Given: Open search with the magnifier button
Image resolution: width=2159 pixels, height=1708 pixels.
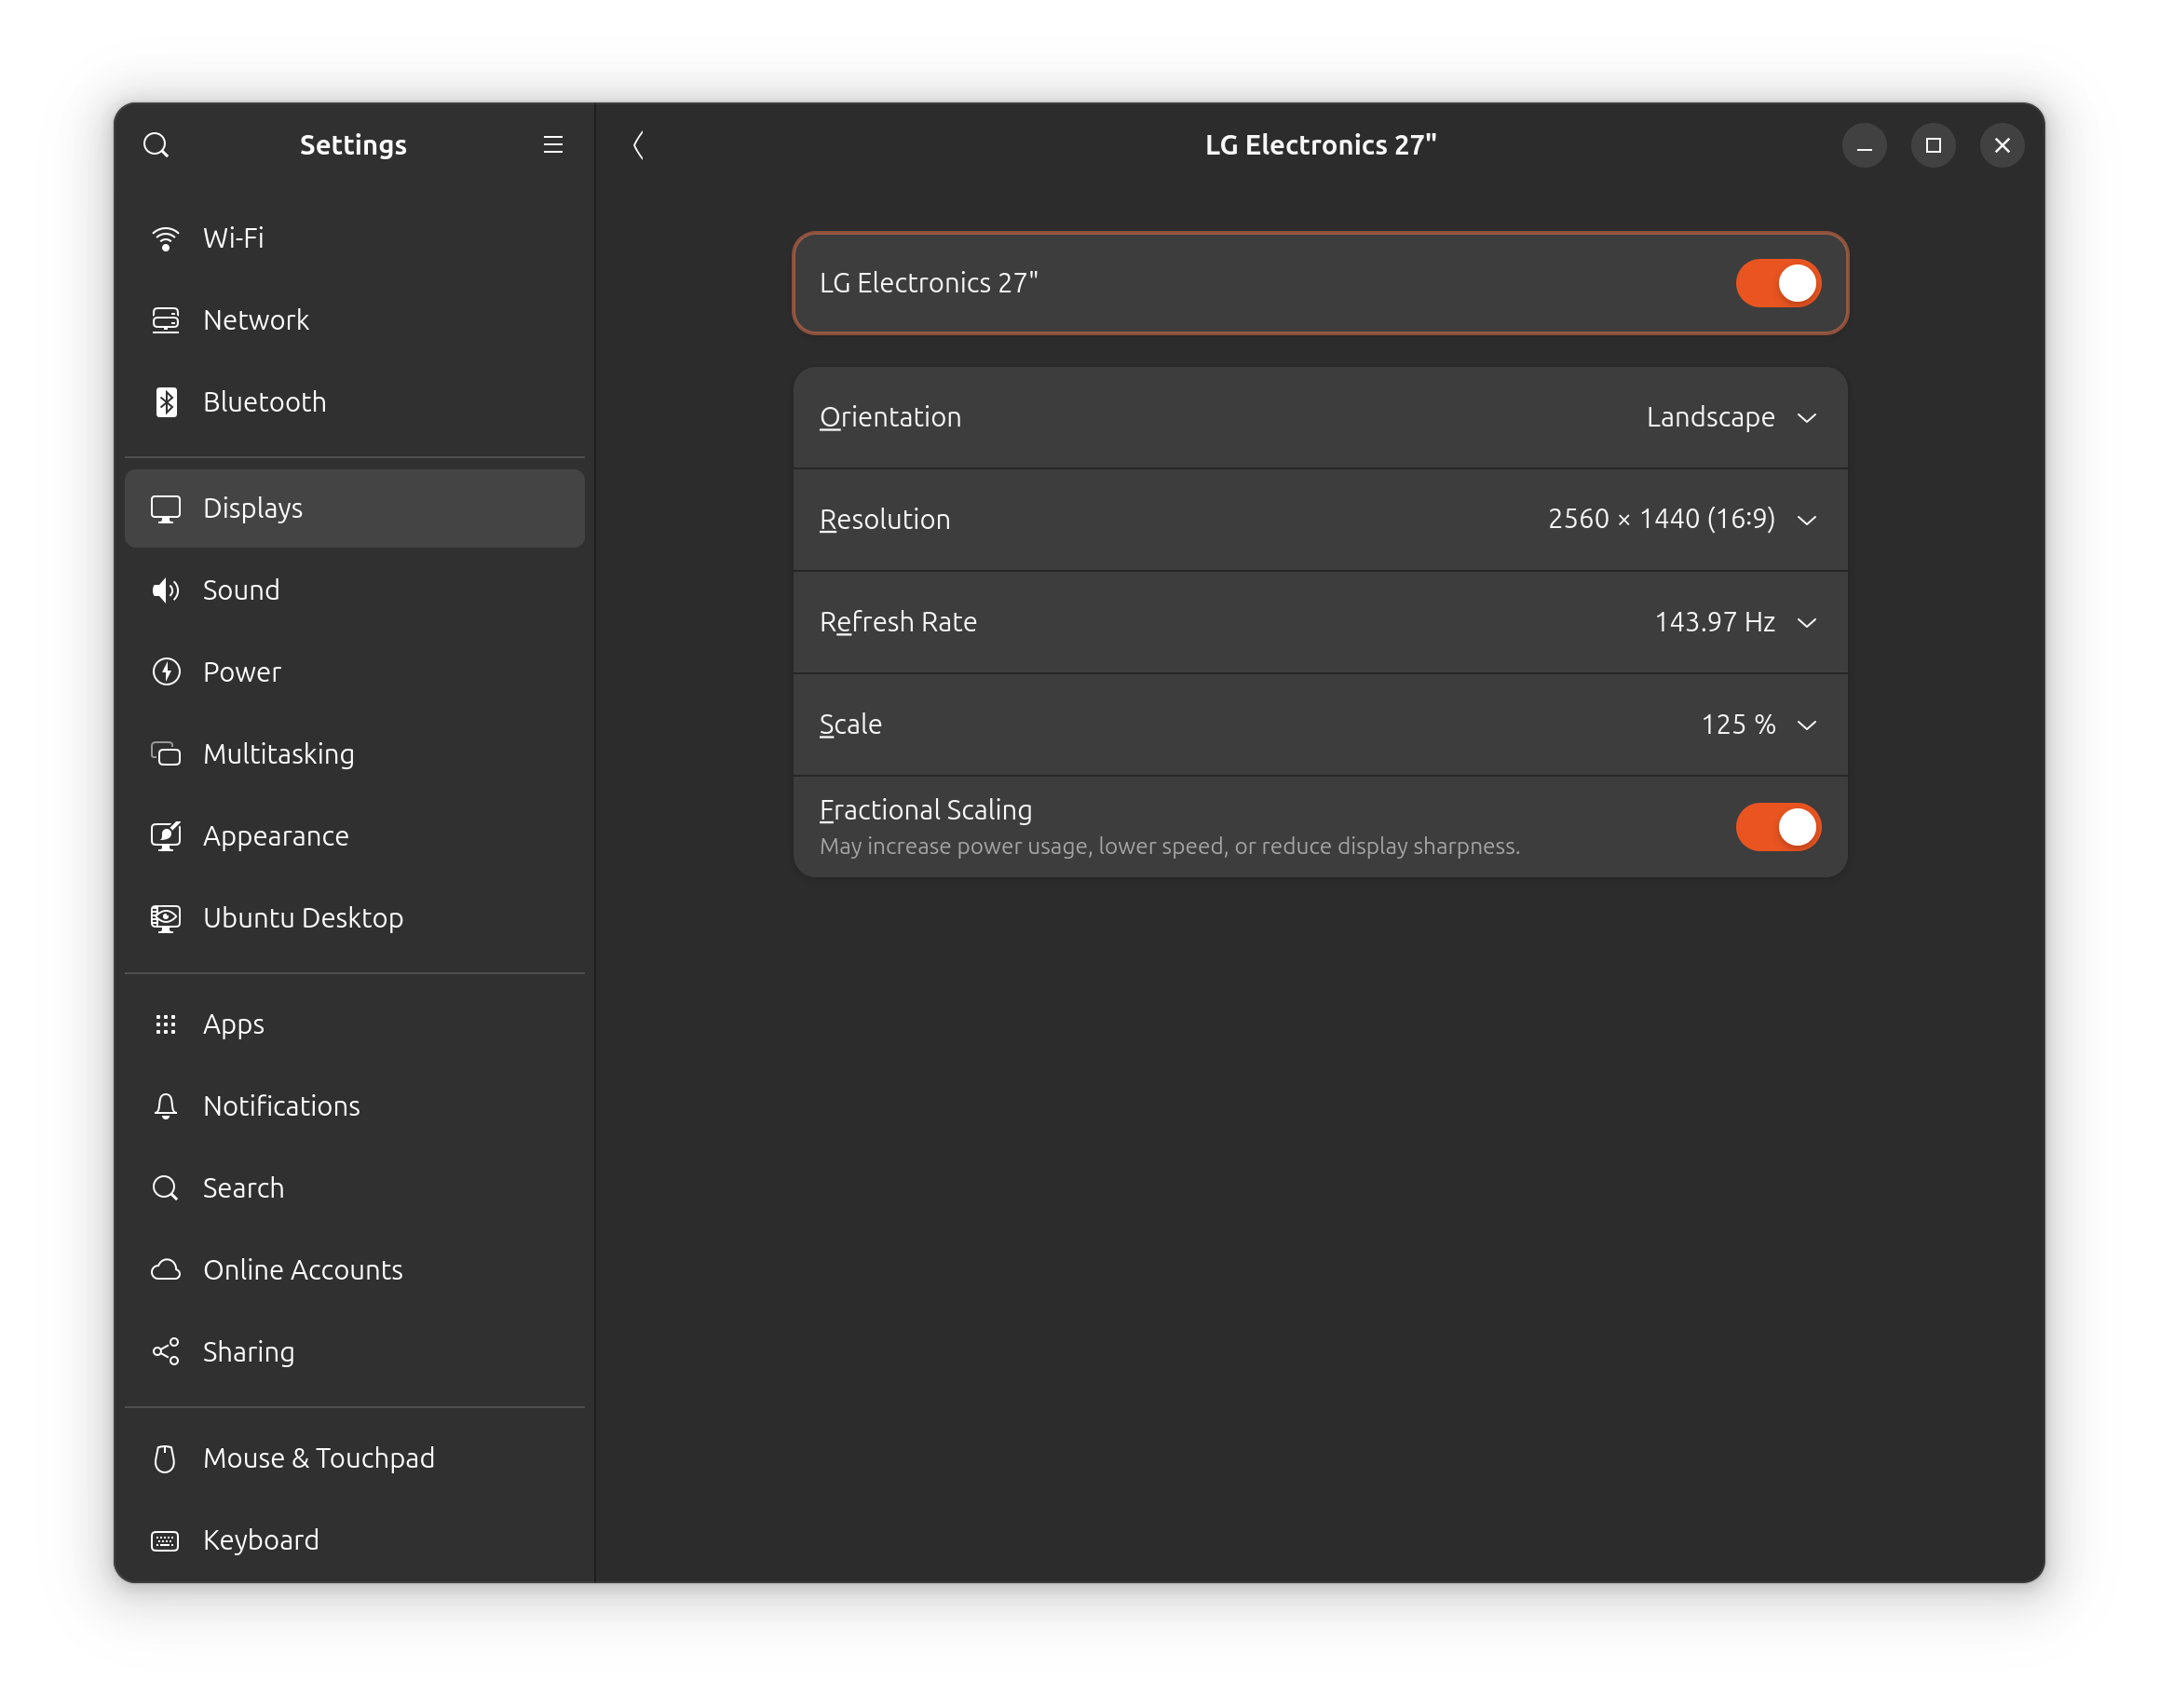Looking at the screenshot, I should click(157, 145).
